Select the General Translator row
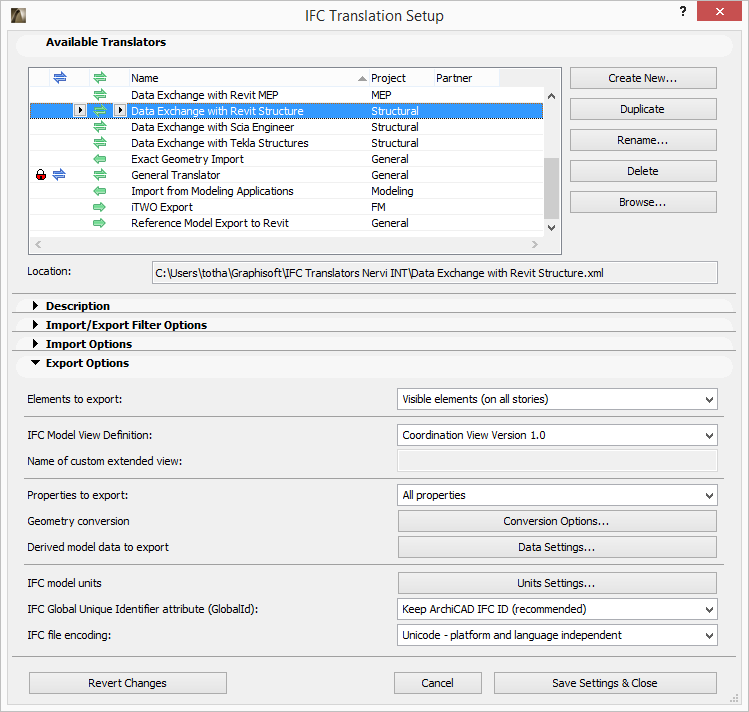Viewport: 749px width, 712px height. click(287, 175)
